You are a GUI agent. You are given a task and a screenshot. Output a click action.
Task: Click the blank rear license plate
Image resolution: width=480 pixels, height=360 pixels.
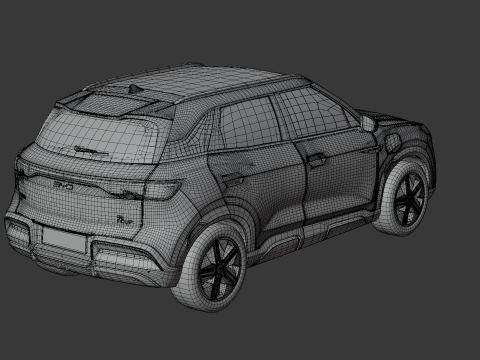64,239
